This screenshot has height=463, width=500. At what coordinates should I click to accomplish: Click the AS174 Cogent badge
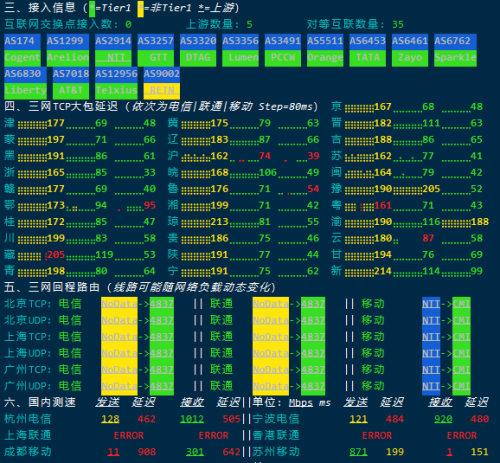point(22,50)
